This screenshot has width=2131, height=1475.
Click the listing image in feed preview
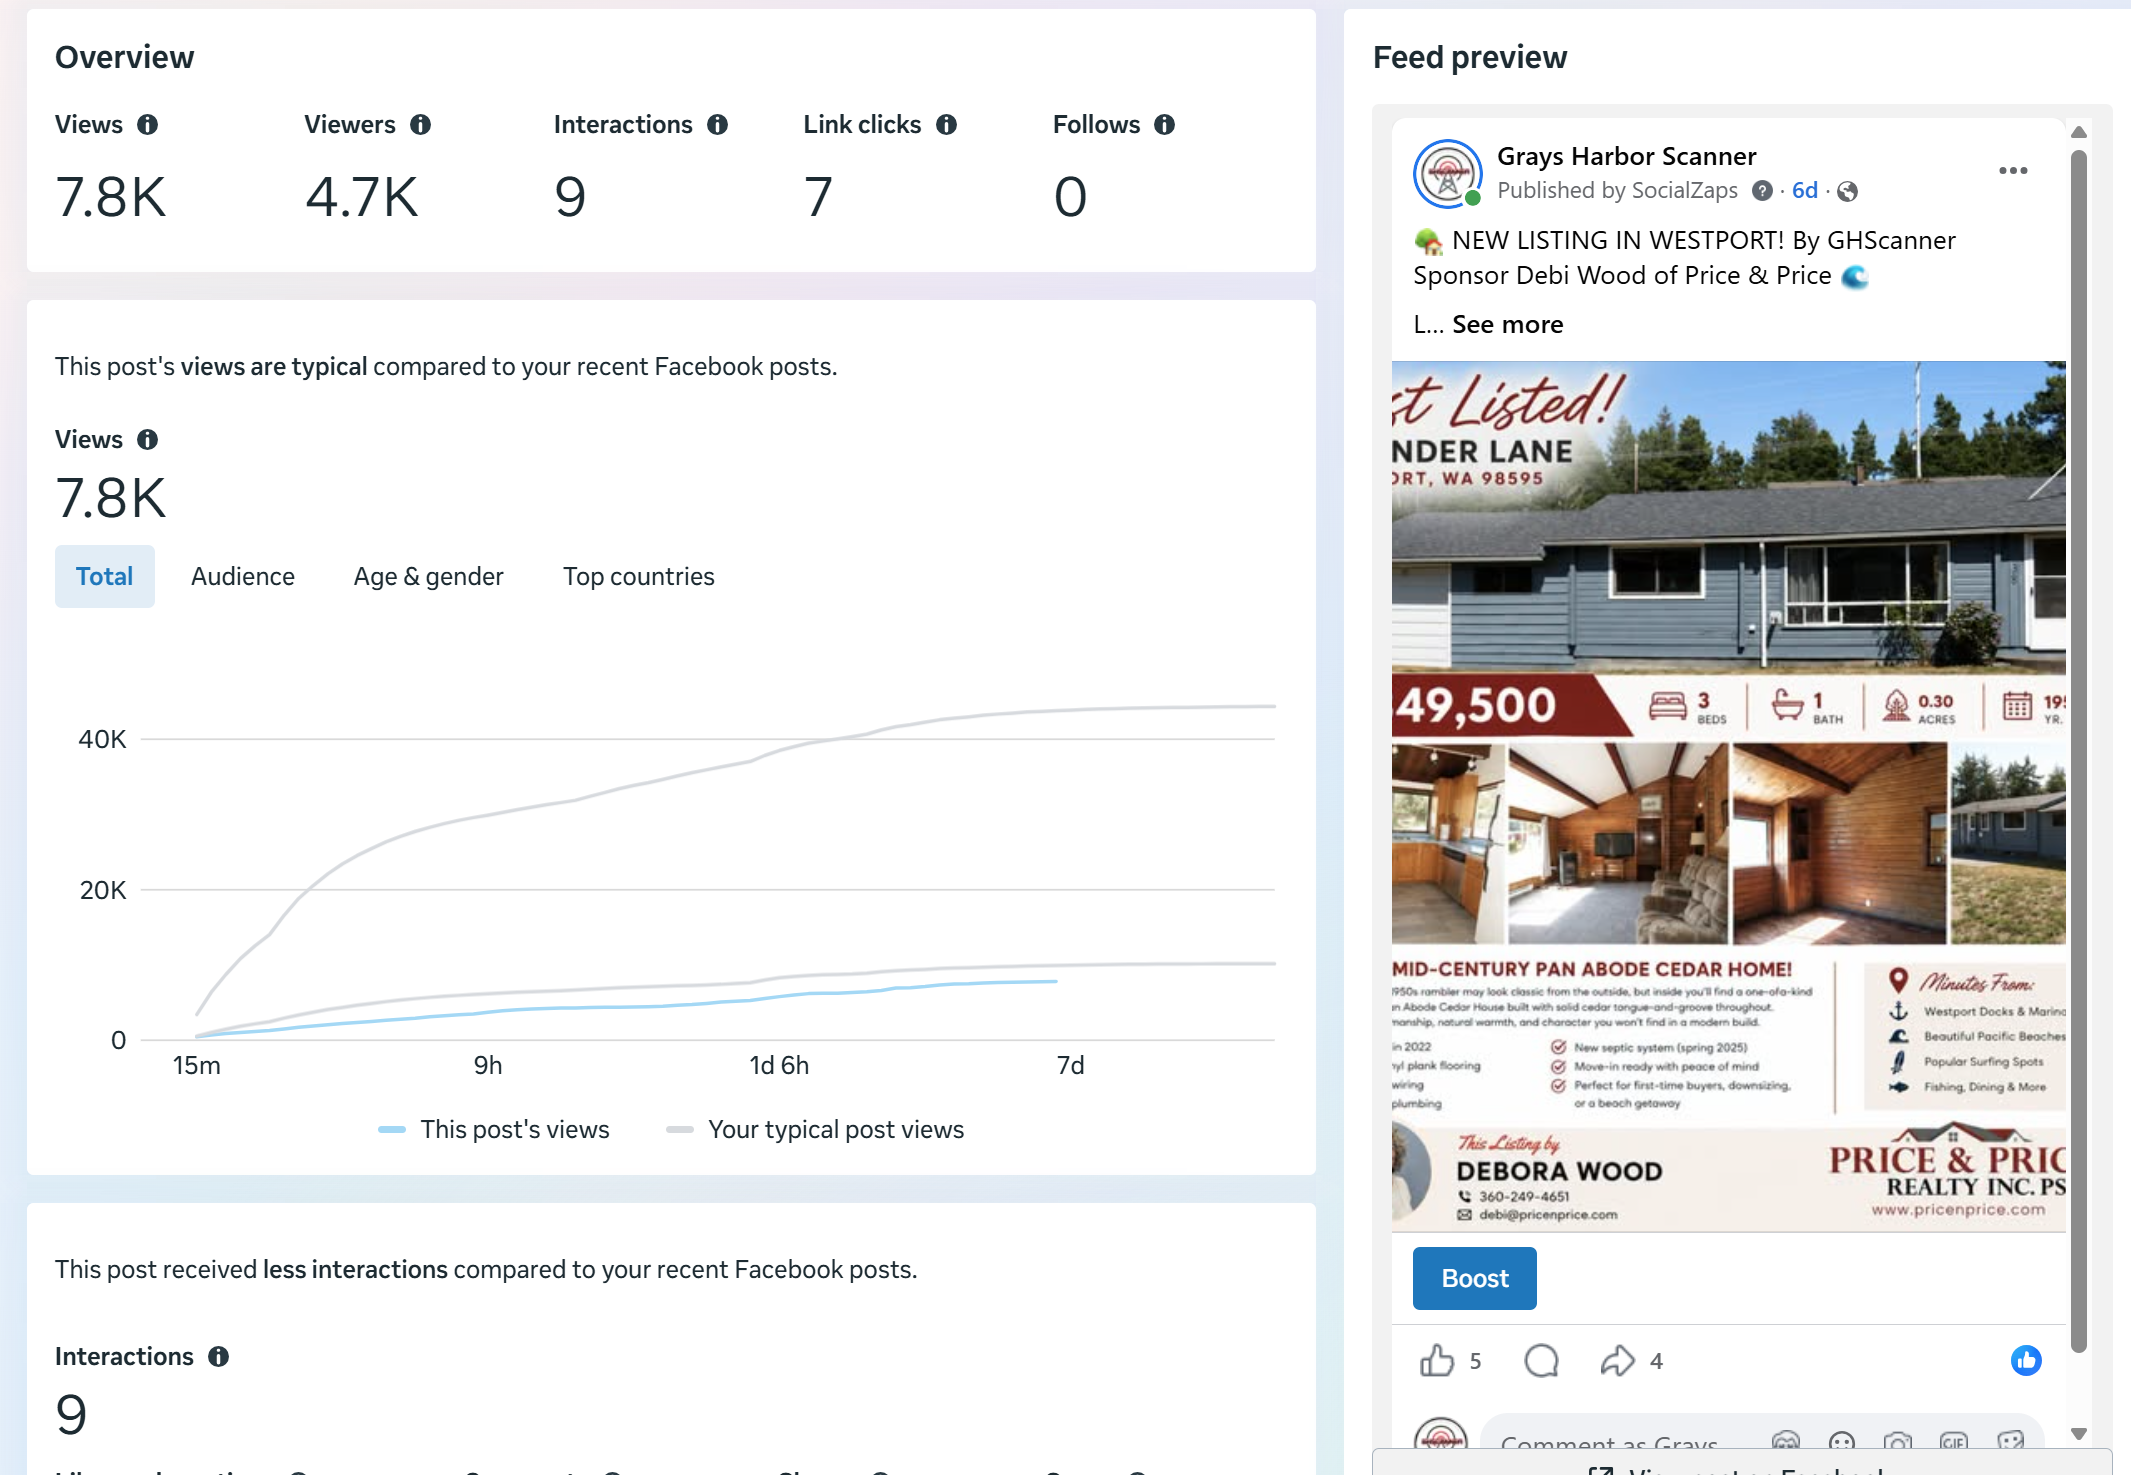tap(1729, 796)
